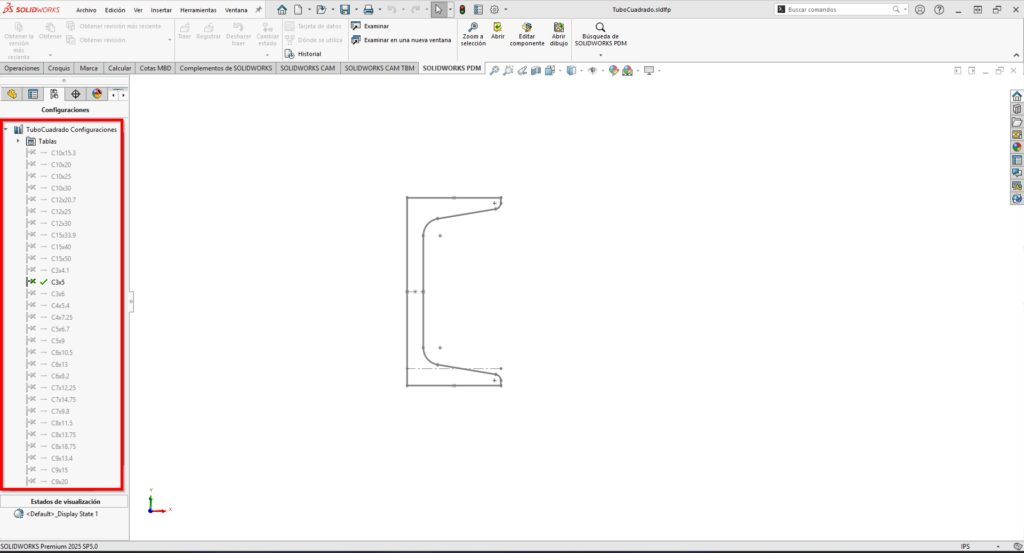Open the Edit appearance icon
Screen dimensions: 1024x553
click(x=613, y=70)
